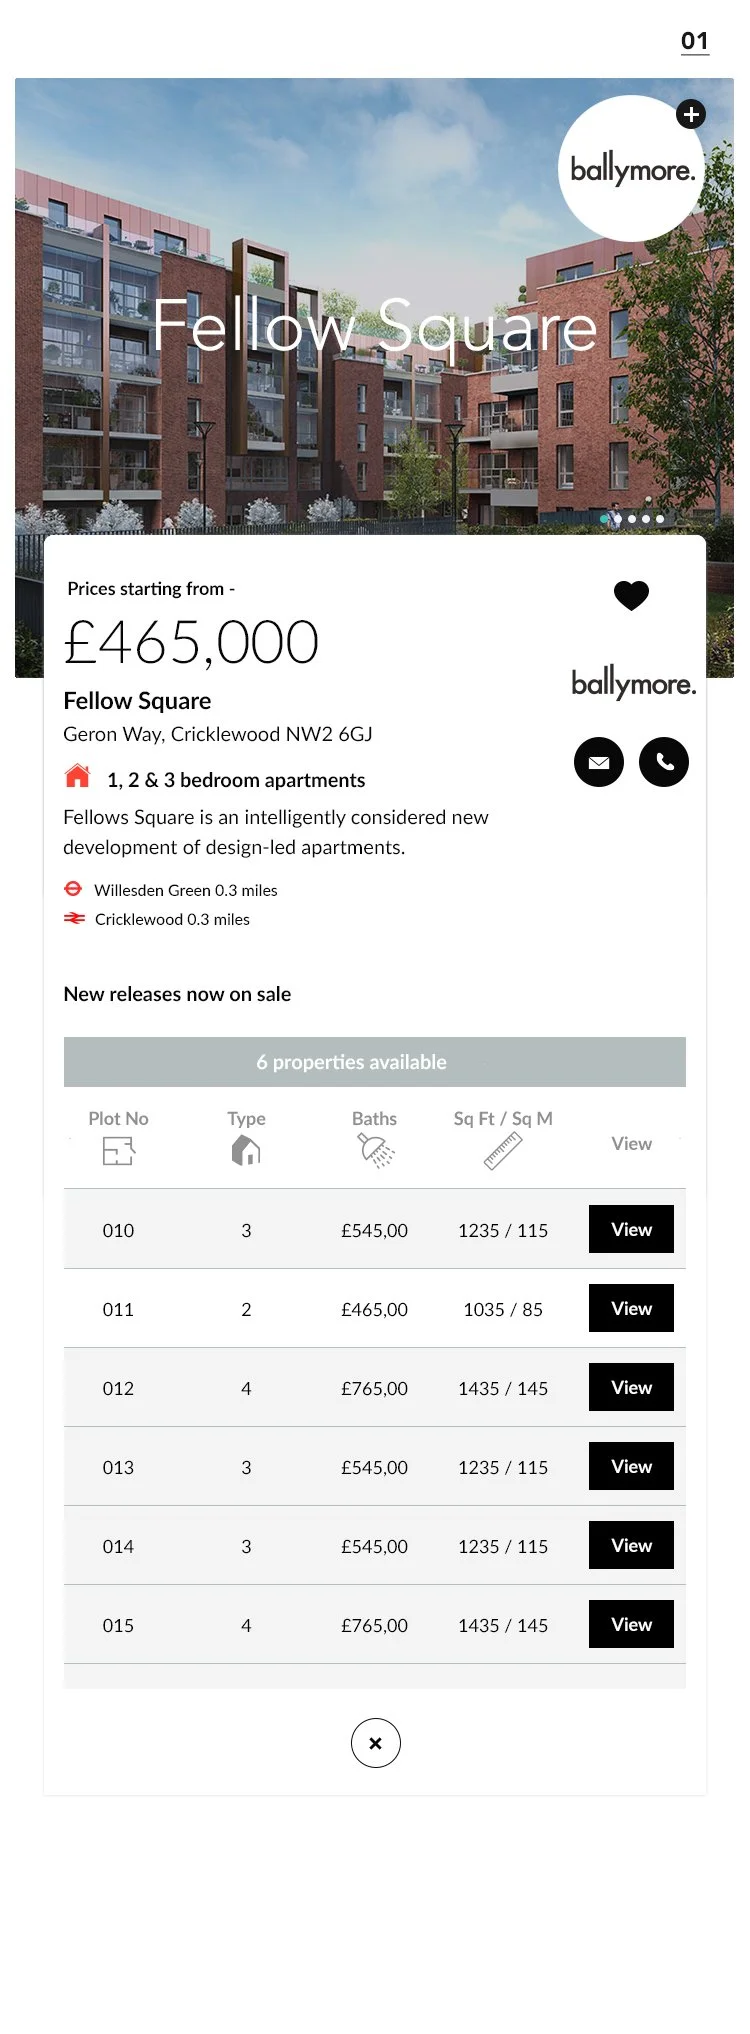The width and height of the screenshot is (750, 2034).
Task: Click the red home icon
Action: click(77, 777)
